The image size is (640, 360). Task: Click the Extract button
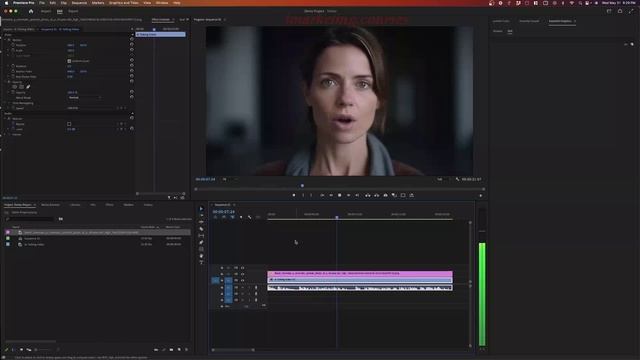pos(376,196)
